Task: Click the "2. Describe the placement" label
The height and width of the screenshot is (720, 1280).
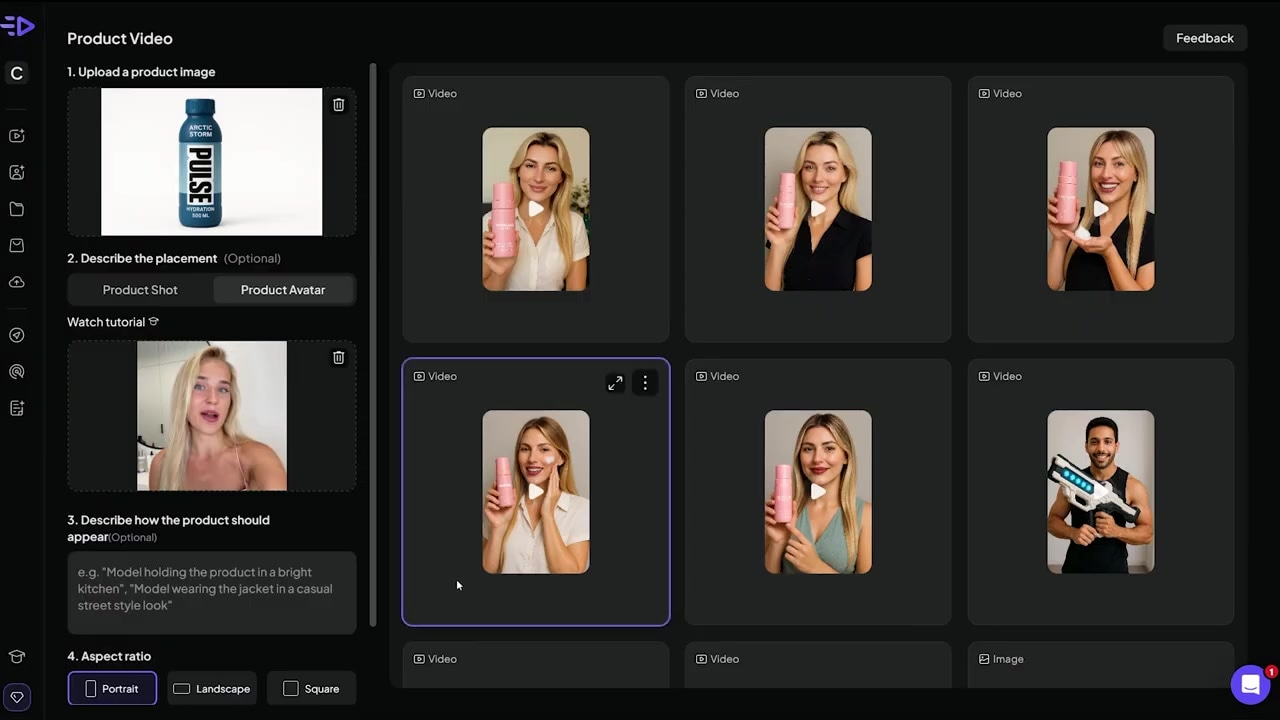Action: (x=142, y=258)
